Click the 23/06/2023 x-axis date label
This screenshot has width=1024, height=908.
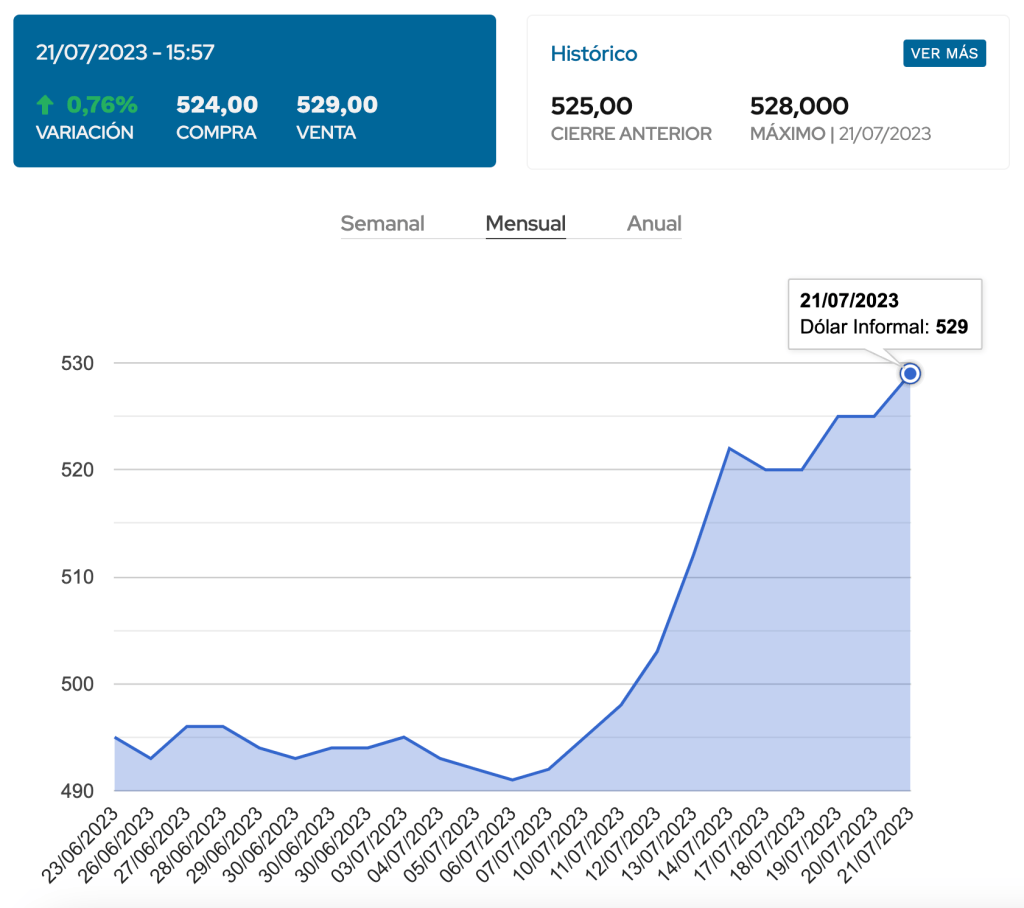[82, 845]
